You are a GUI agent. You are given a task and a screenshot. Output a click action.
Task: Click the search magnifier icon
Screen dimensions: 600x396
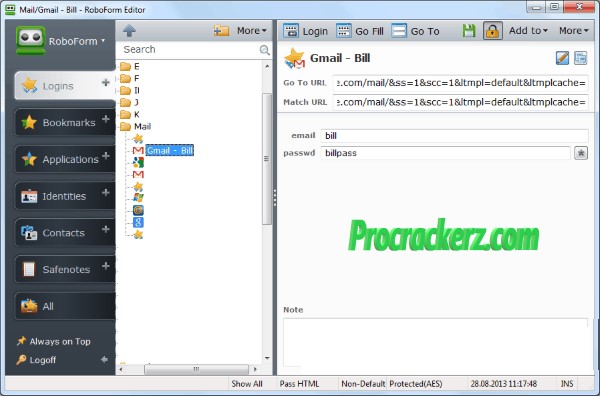pos(264,50)
